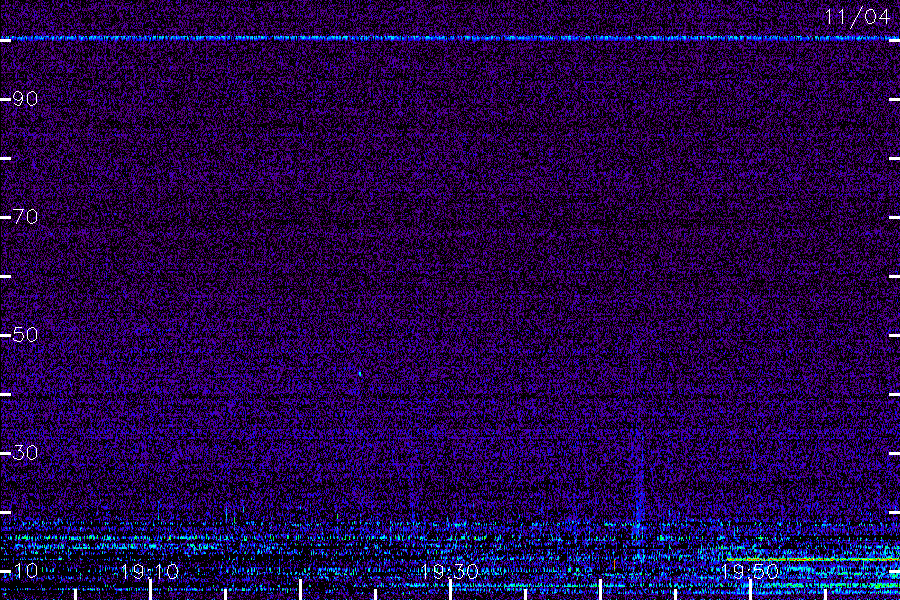The height and width of the screenshot is (600, 900).
Task: Click the 19:10 time label
Action: click(150, 572)
